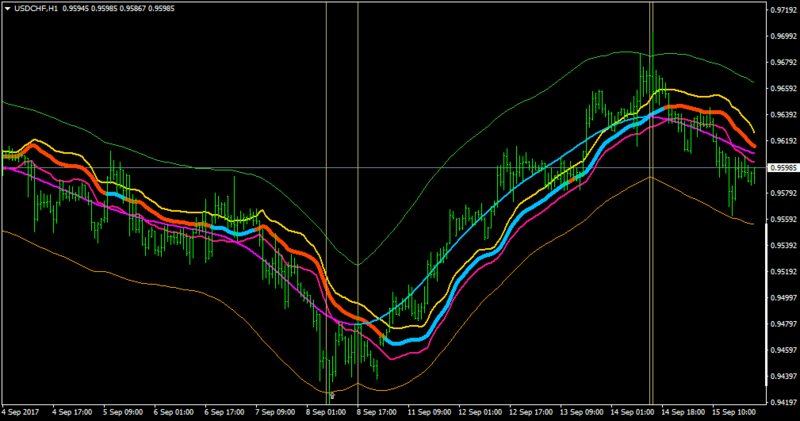Click the 0.95792 price axis label
This screenshot has width=800, height=421.
784,193
